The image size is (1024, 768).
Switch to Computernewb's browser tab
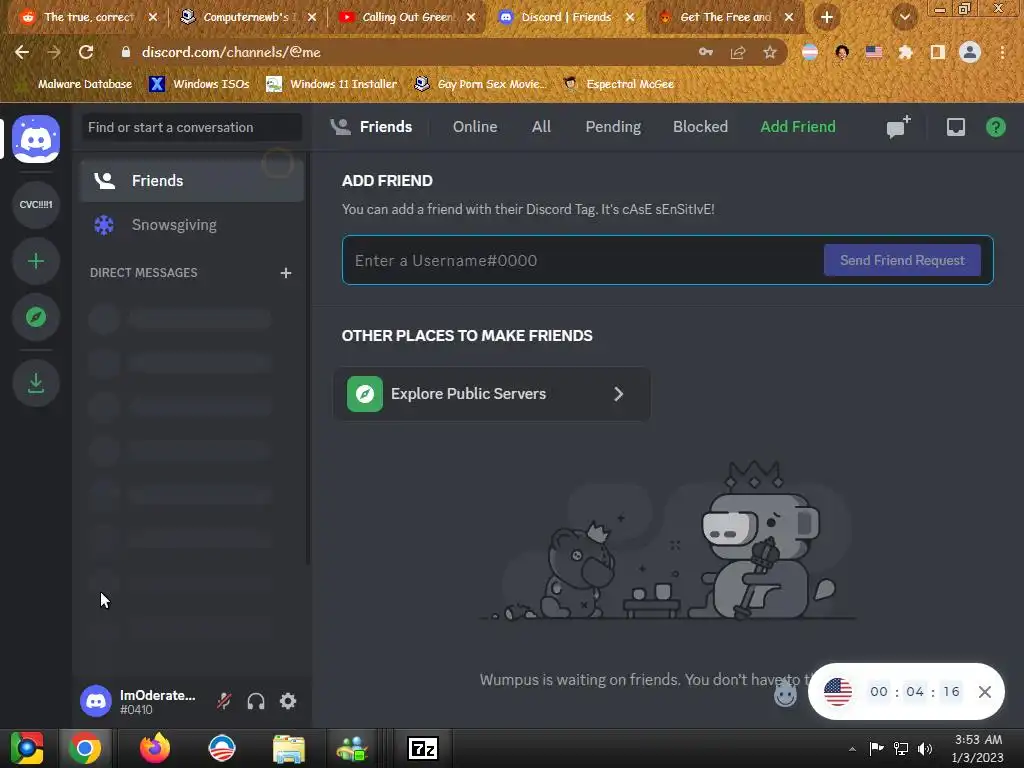click(247, 17)
